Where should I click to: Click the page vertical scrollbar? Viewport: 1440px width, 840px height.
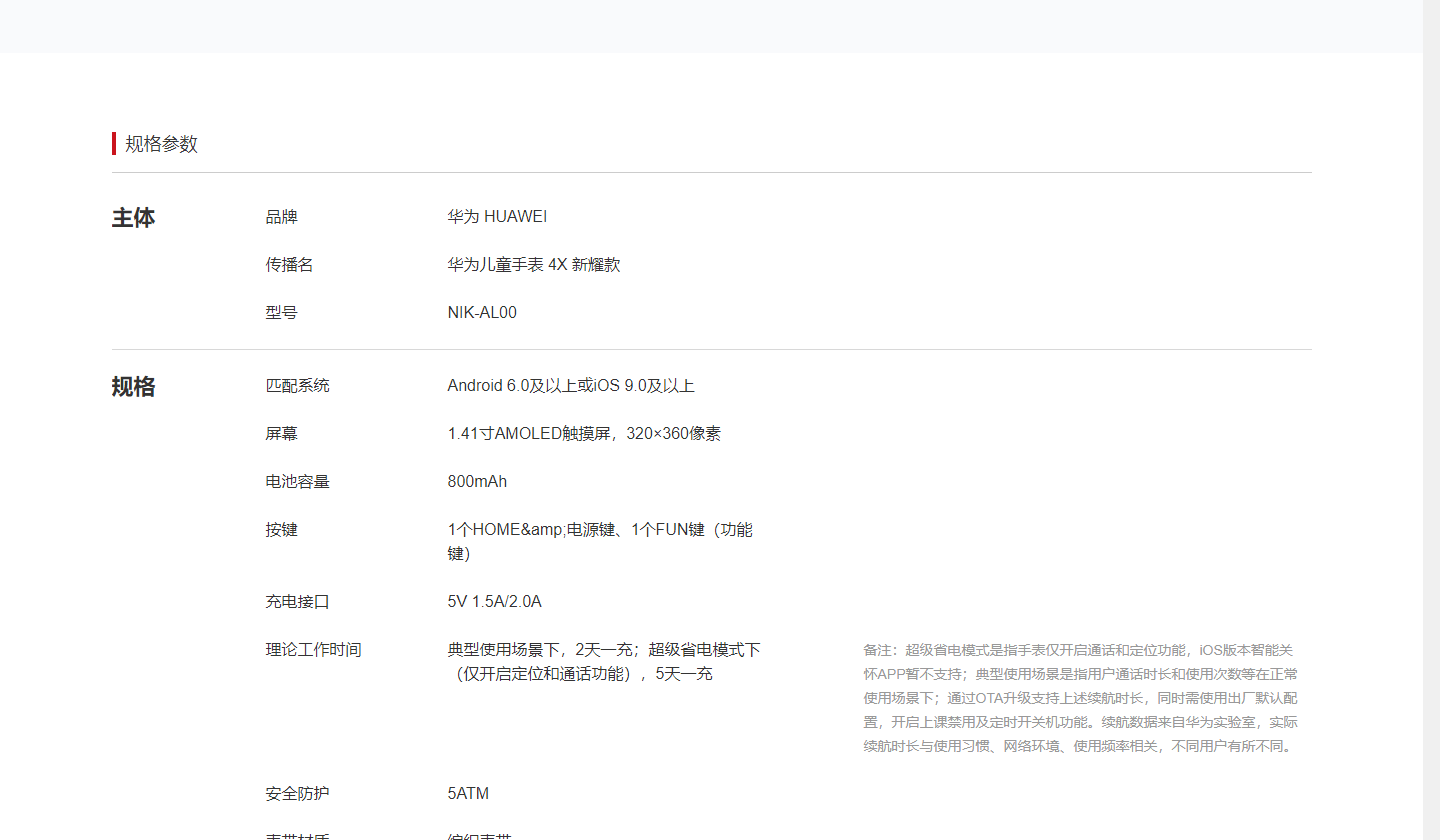(x=1431, y=420)
